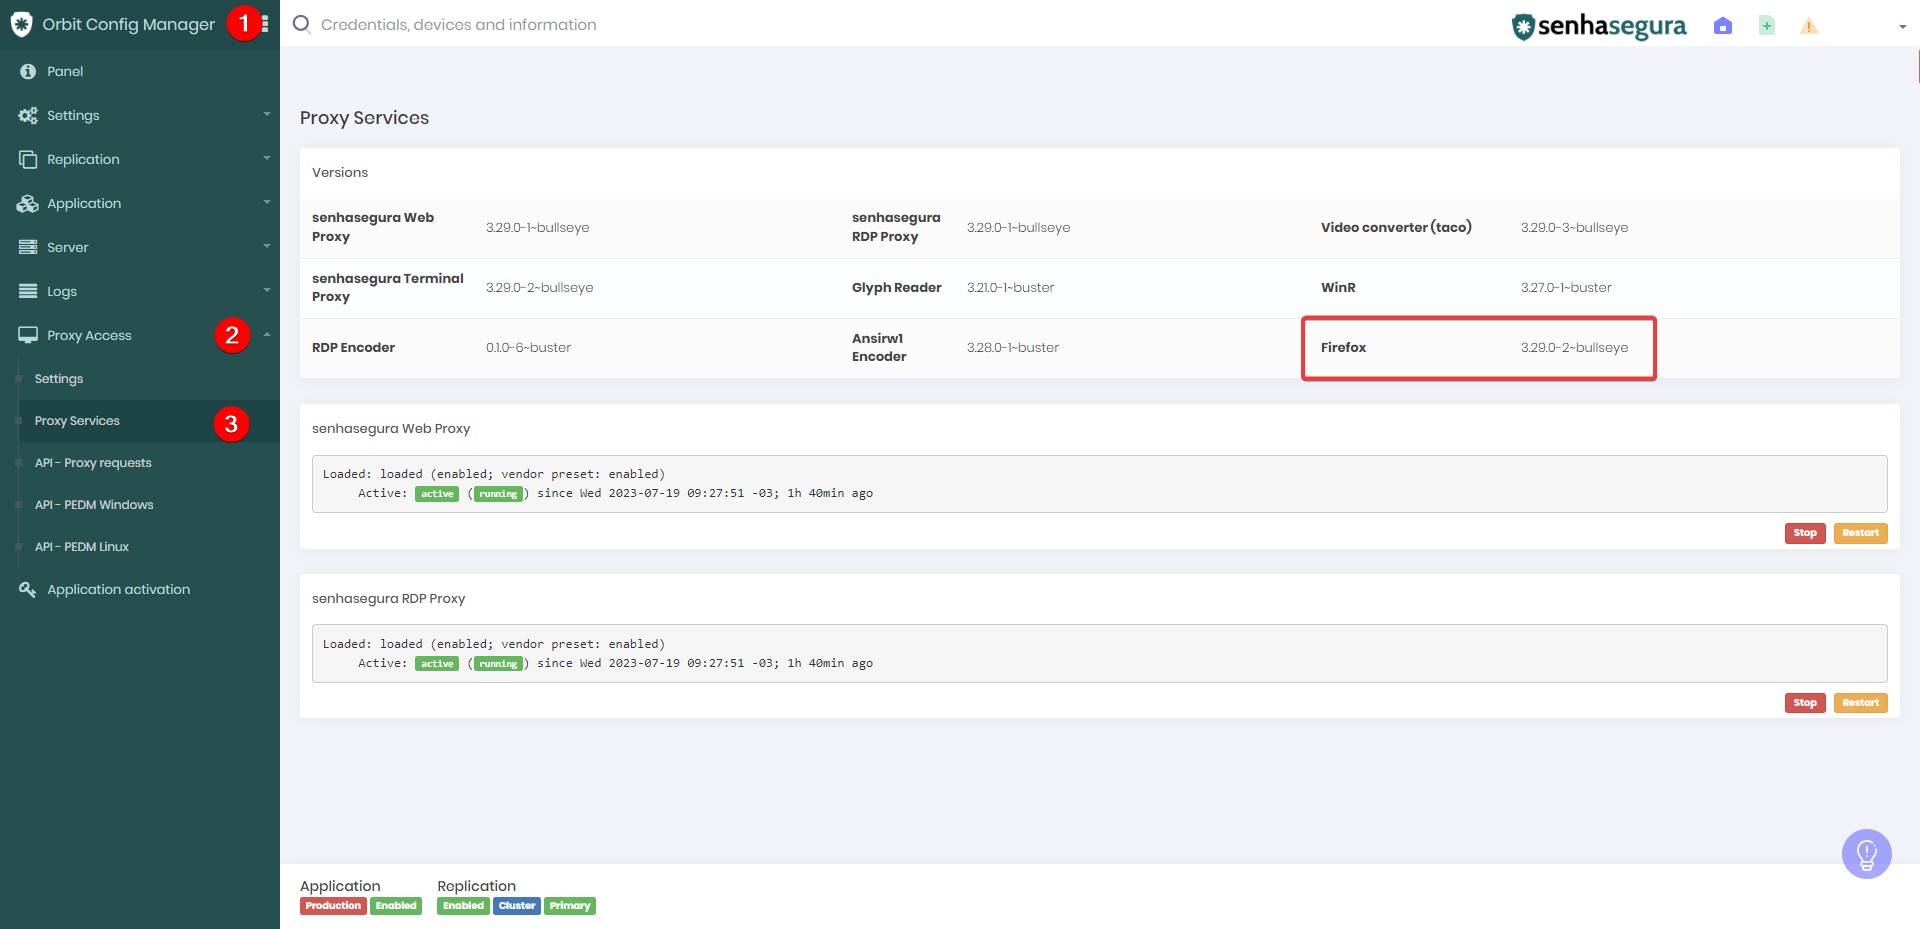
Task: Click the Application cubes icon
Action: tap(28, 203)
